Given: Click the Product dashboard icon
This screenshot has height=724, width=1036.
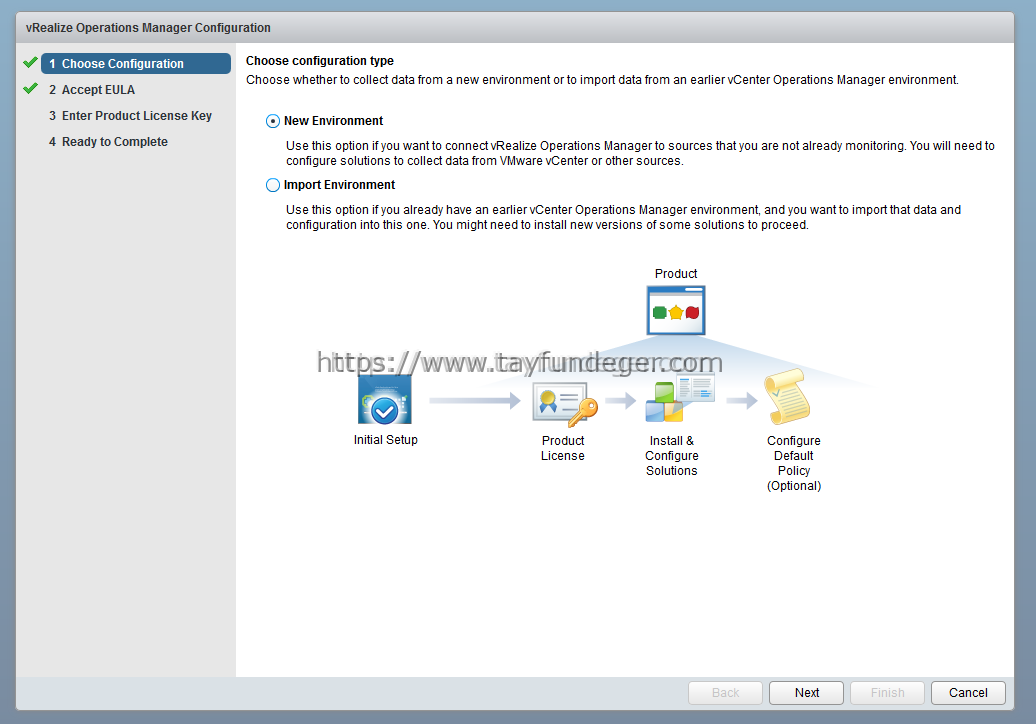Looking at the screenshot, I should [x=676, y=310].
